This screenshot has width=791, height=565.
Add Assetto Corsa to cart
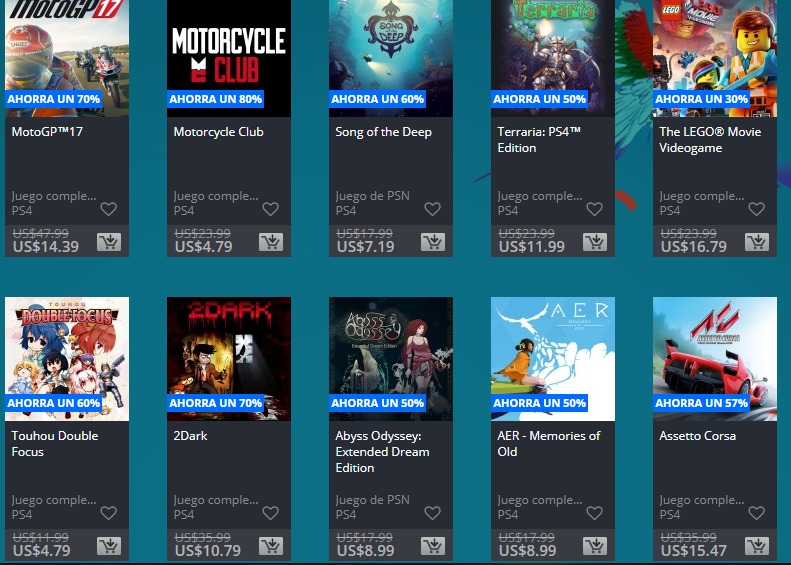pos(757,546)
